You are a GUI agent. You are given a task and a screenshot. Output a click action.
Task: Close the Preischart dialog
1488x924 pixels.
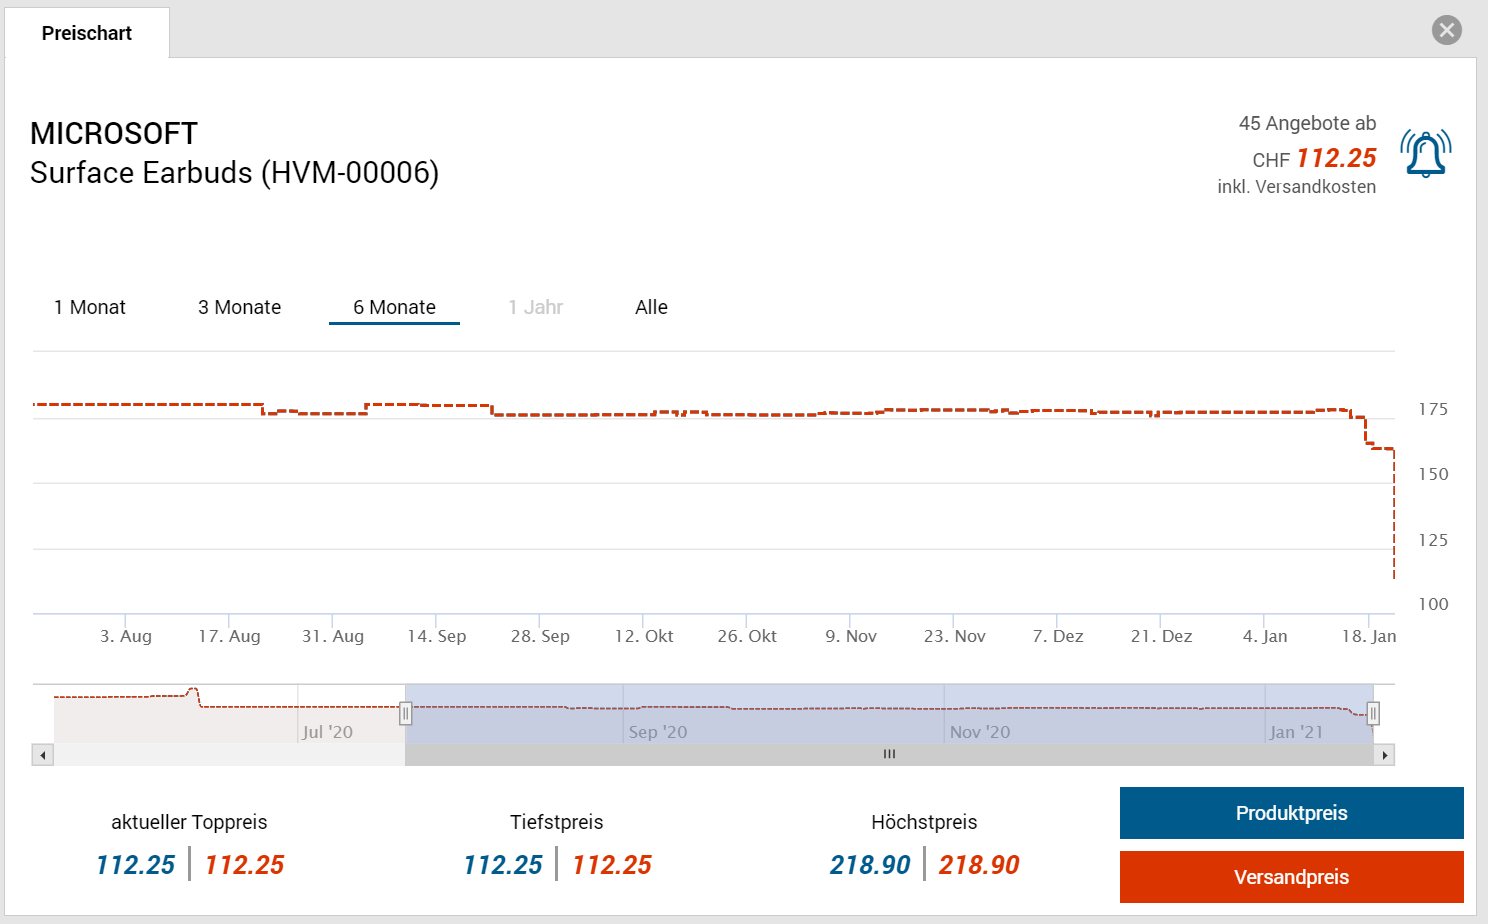click(x=1446, y=30)
